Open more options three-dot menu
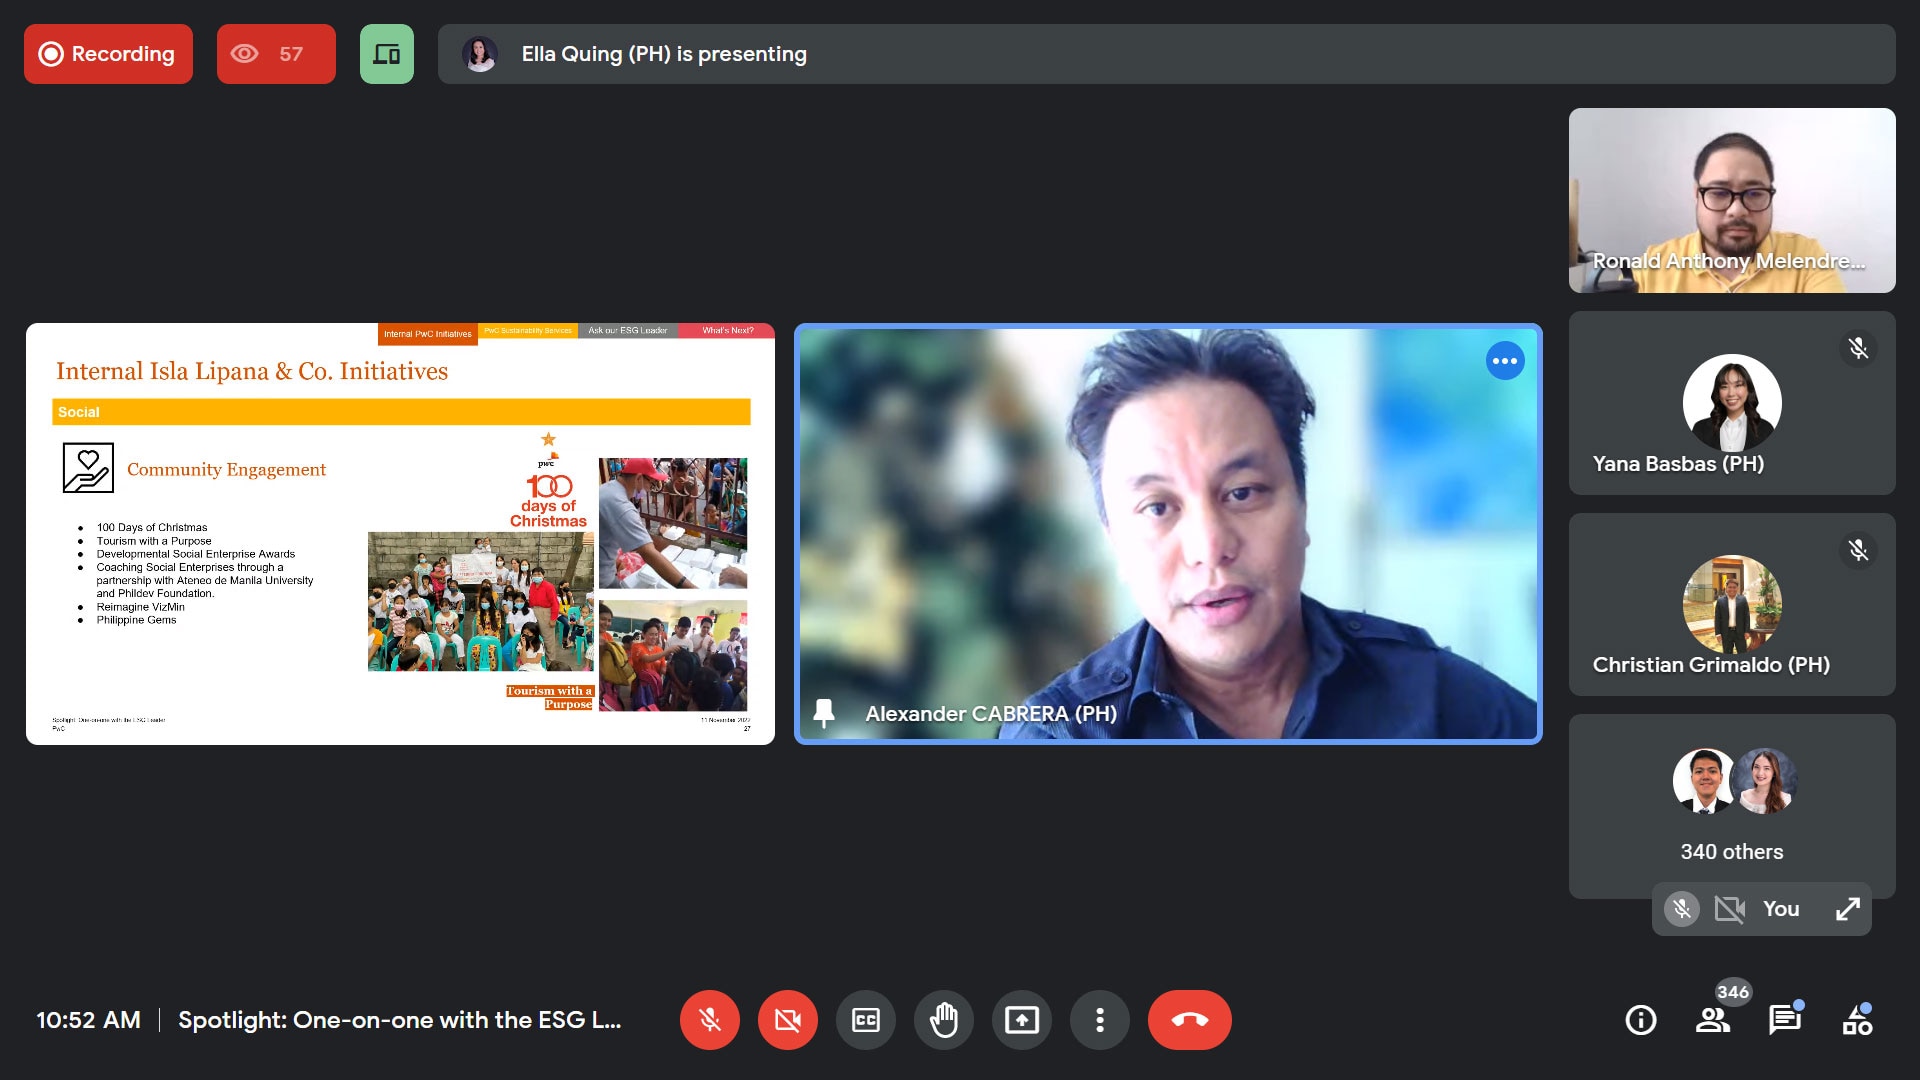Image resolution: width=1920 pixels, height=1080 pixels. 1100,1020
